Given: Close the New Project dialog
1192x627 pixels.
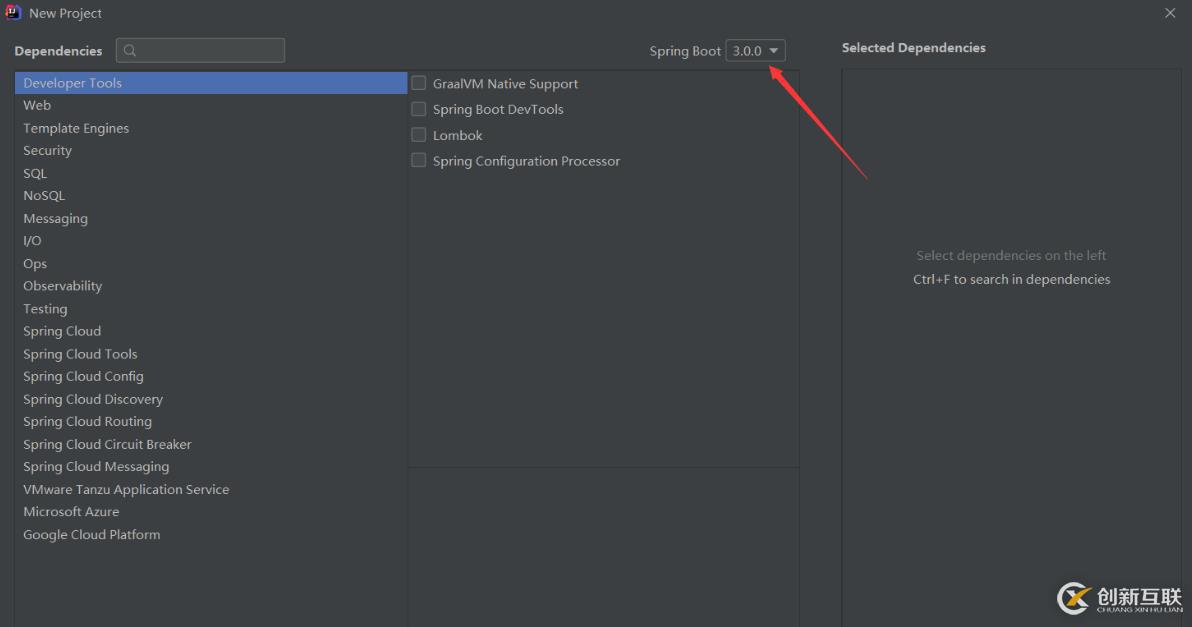Looking at the screenshot, I should tap(1170, 13).
